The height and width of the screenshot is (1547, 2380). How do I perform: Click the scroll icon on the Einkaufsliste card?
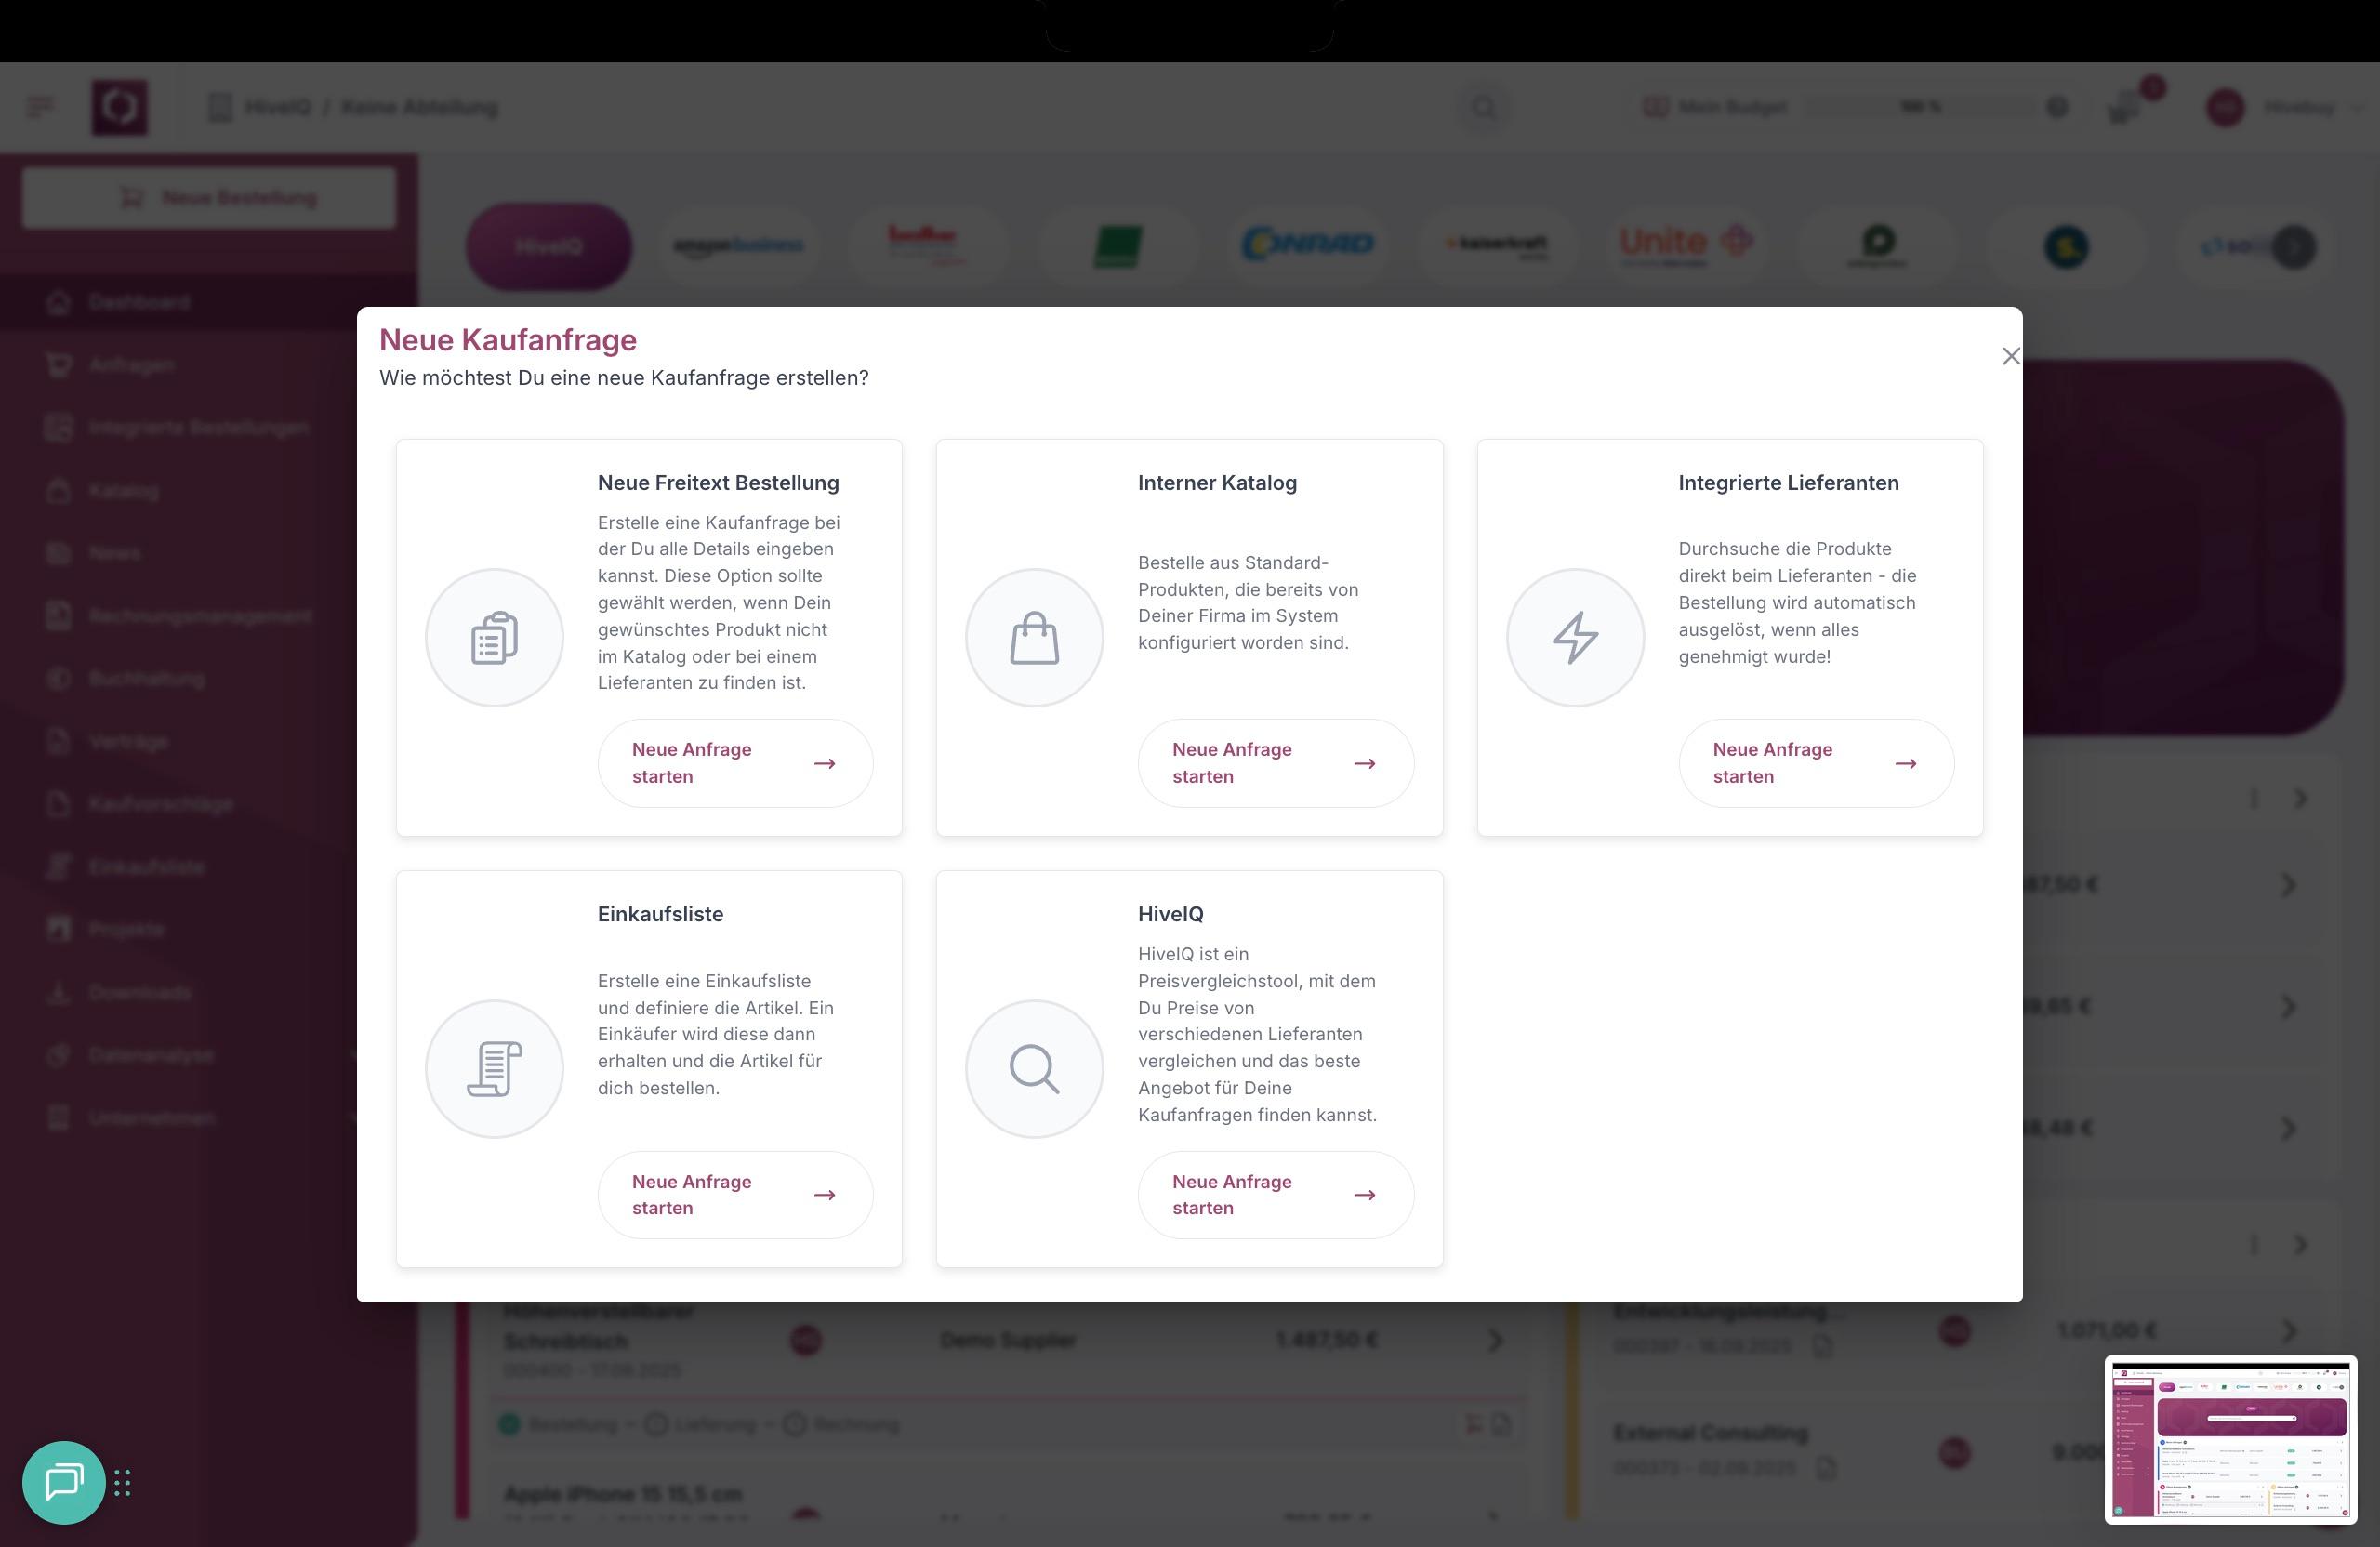(x=494, y=1068)
